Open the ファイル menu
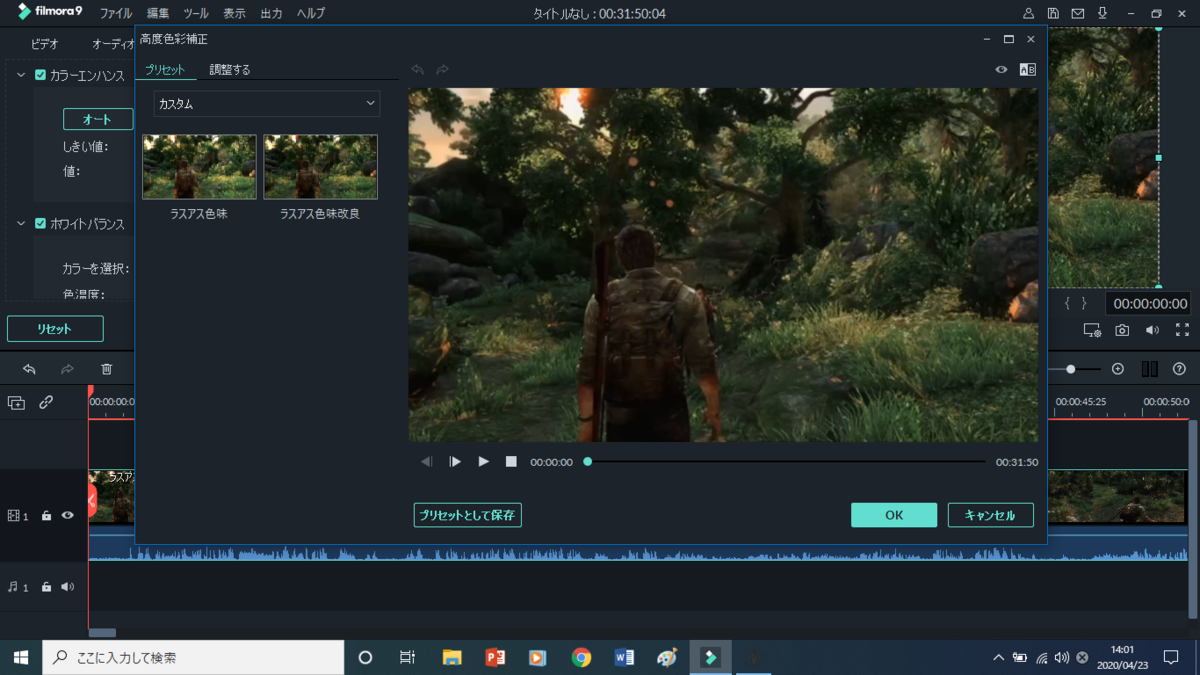This screenshot has width=1200, height=675. click(115, 14)
